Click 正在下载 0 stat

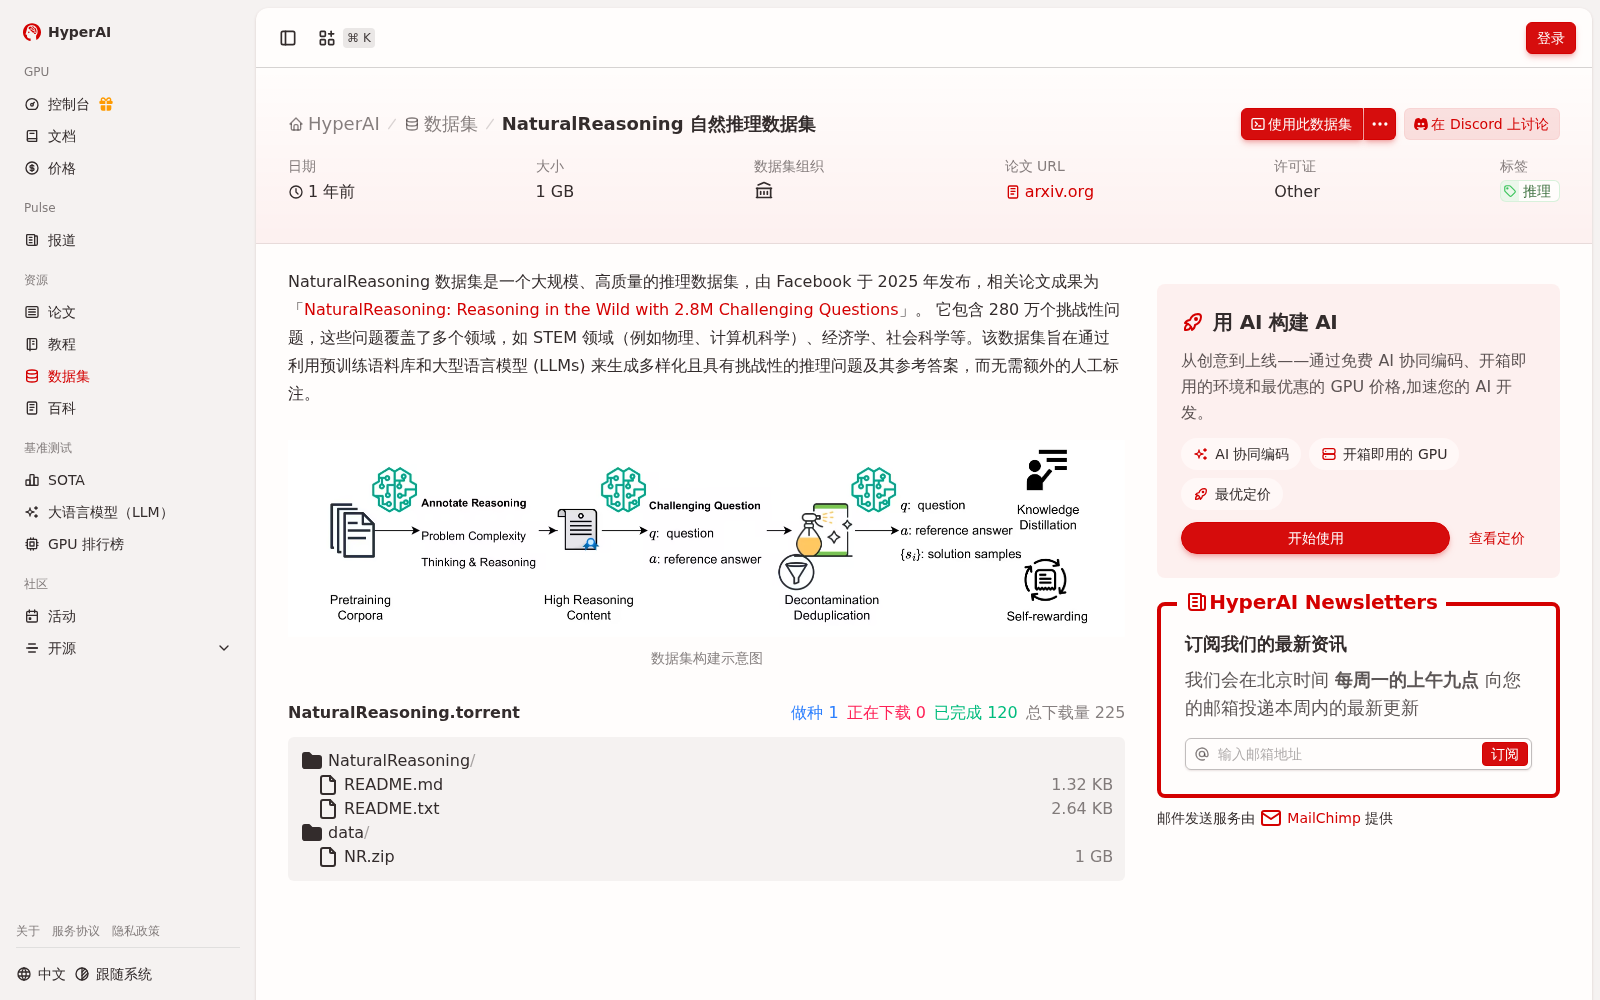click(x=886, y=712)
